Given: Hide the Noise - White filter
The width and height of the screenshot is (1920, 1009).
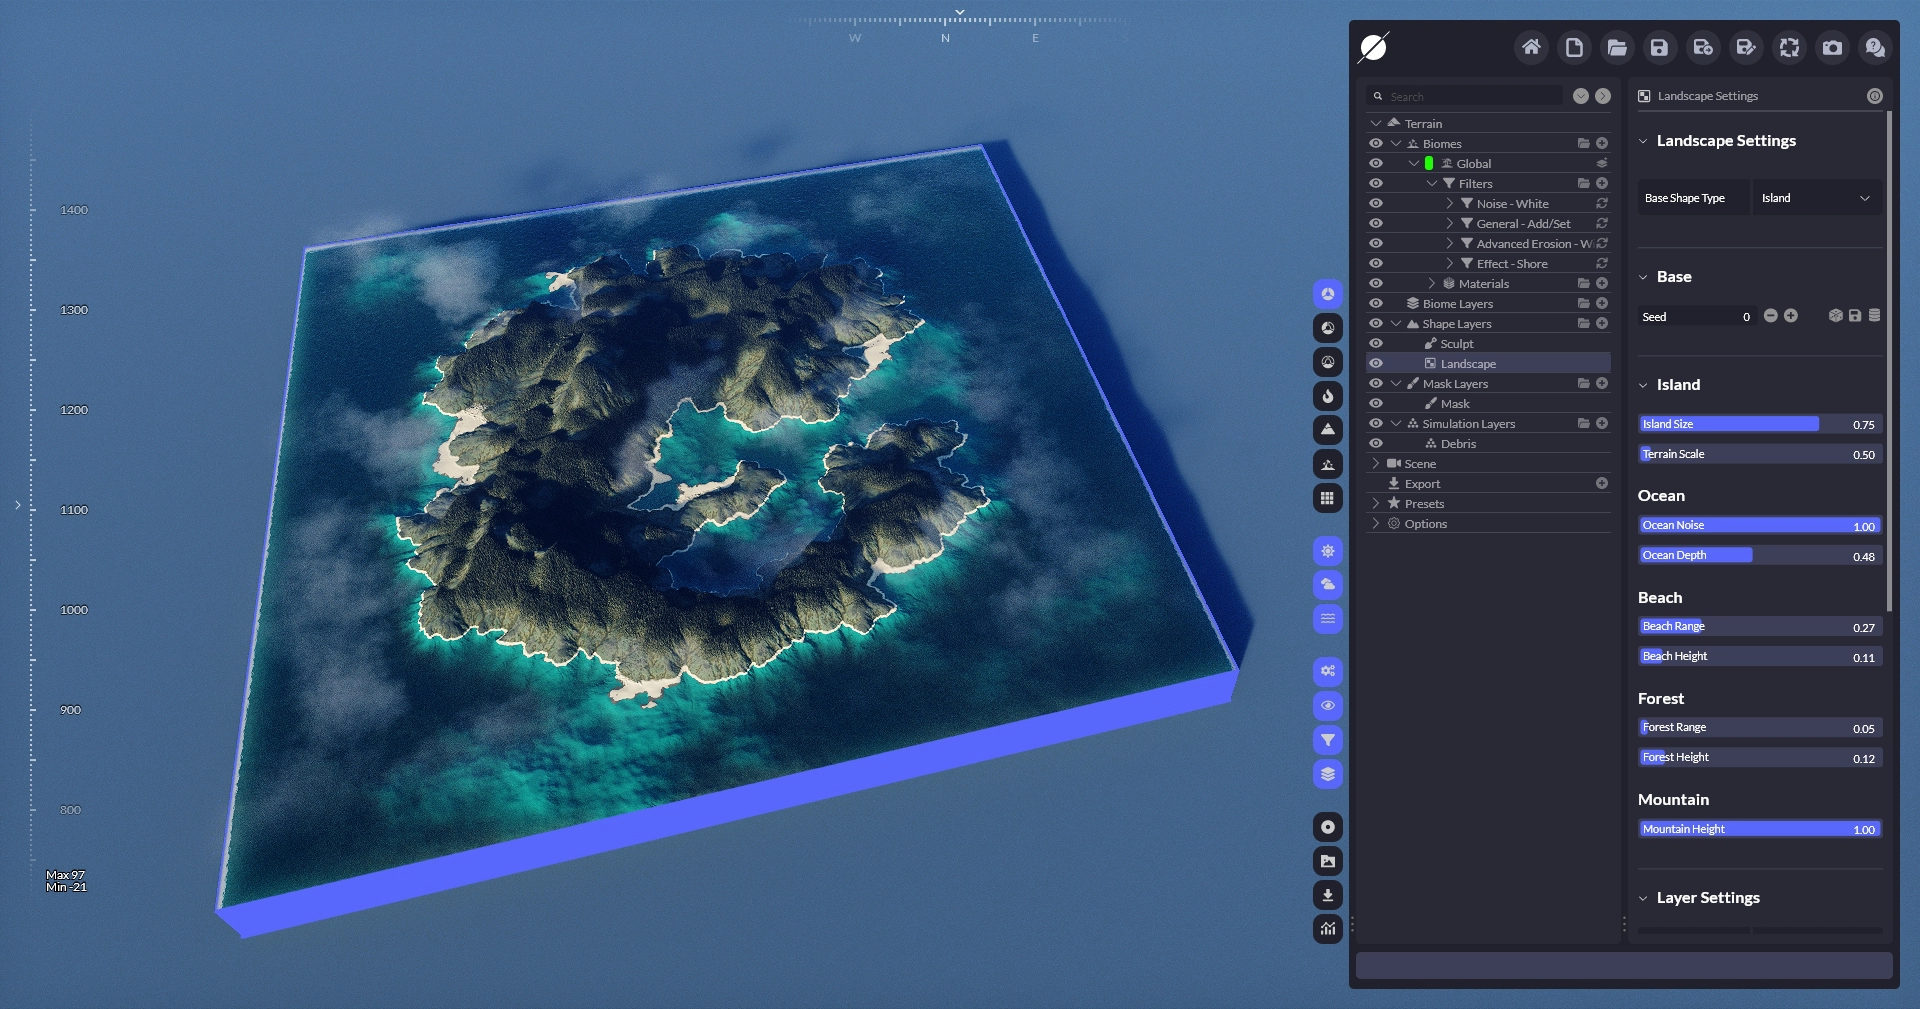Looking at the screenshot, I should point(1376,204).
